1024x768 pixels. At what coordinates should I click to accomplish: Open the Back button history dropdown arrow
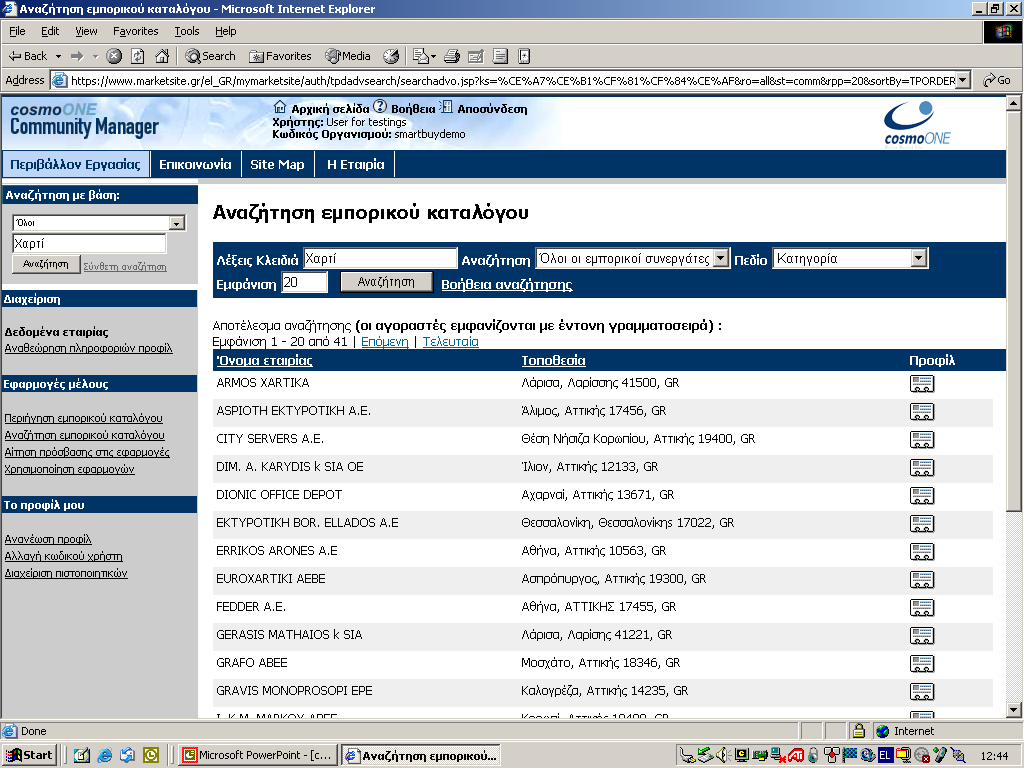[x=58, y=56]
